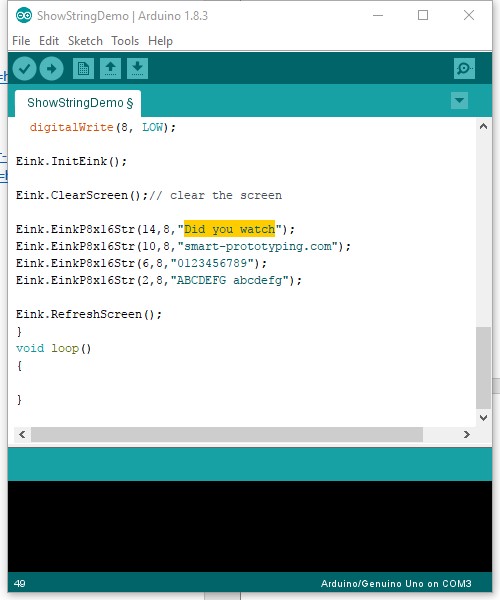Click the horizontal scrollbar left arrow

pos(22,434)
